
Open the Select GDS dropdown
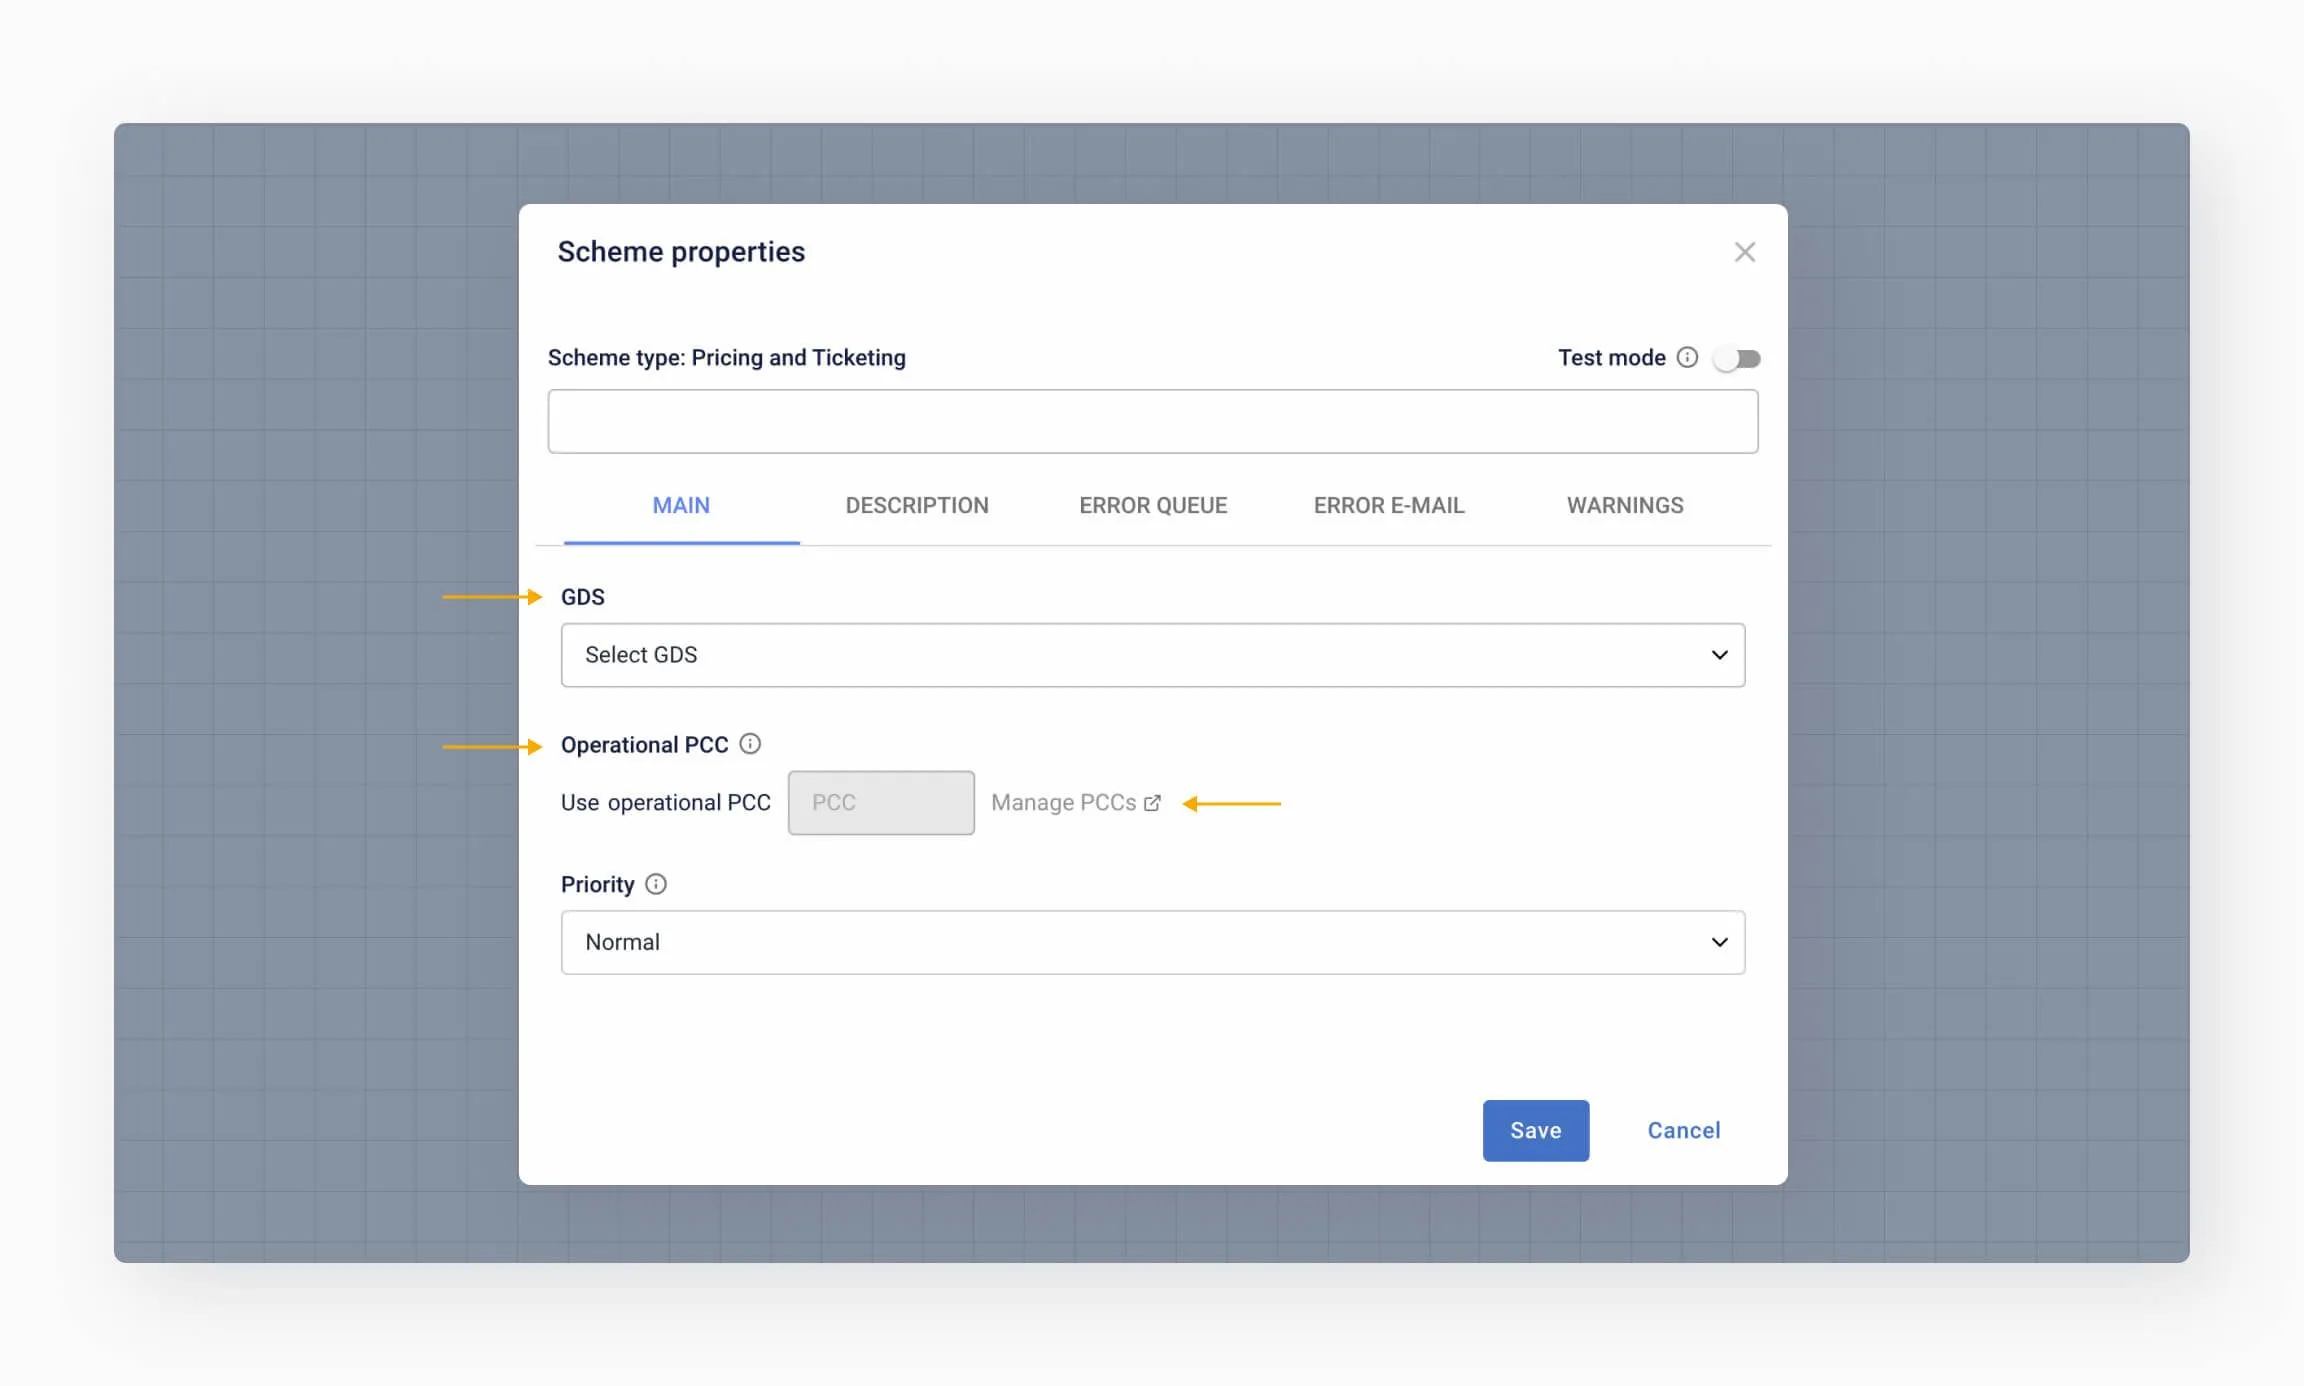pyautogui.click(x=1152, y=655)
